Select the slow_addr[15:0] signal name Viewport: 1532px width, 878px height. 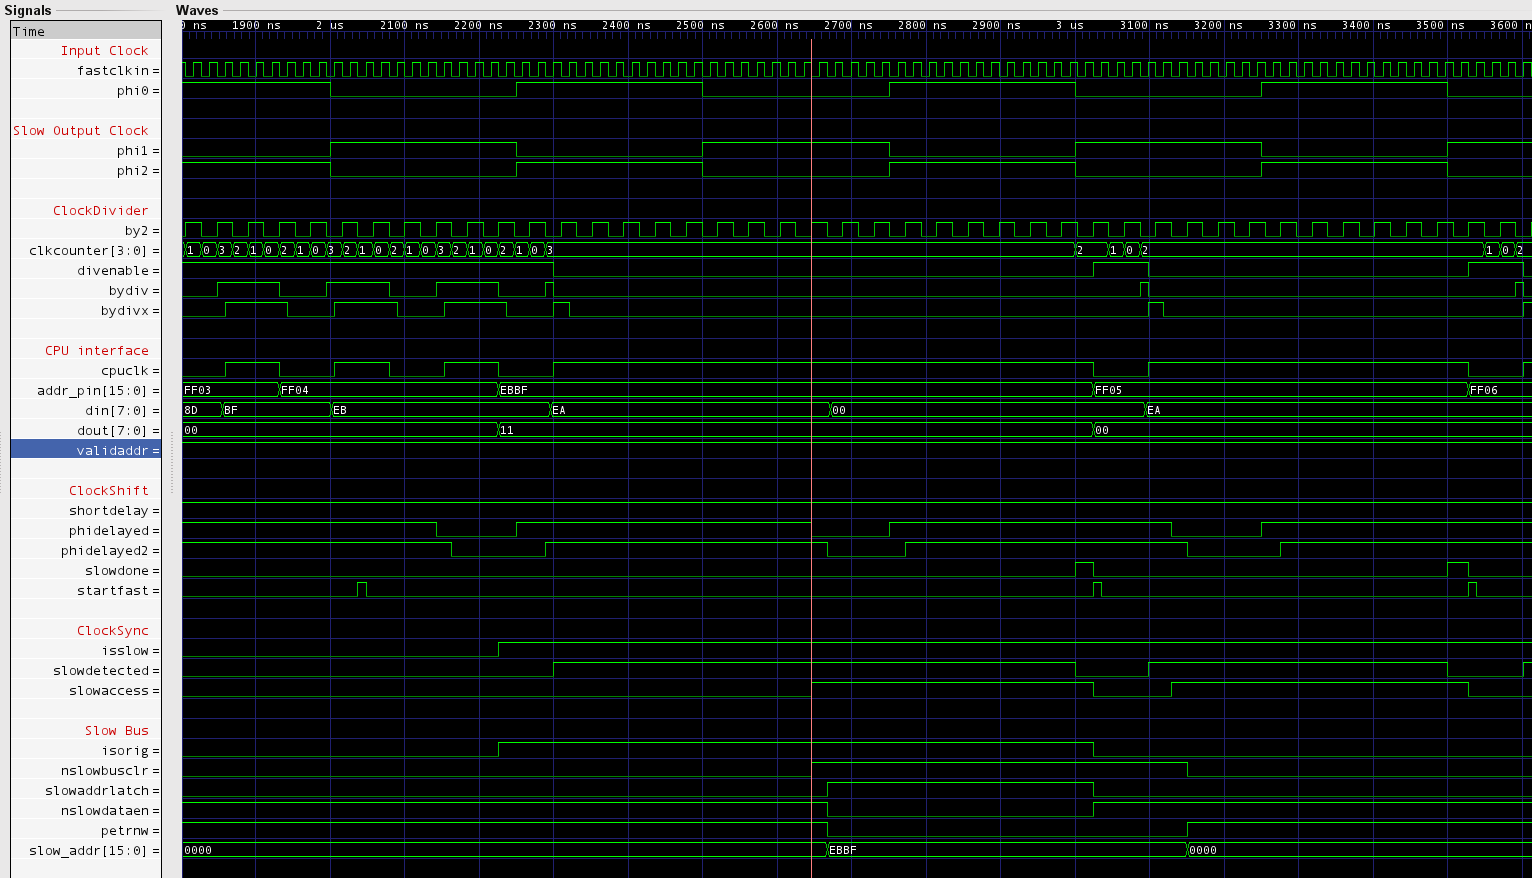(x=88, y=851)
